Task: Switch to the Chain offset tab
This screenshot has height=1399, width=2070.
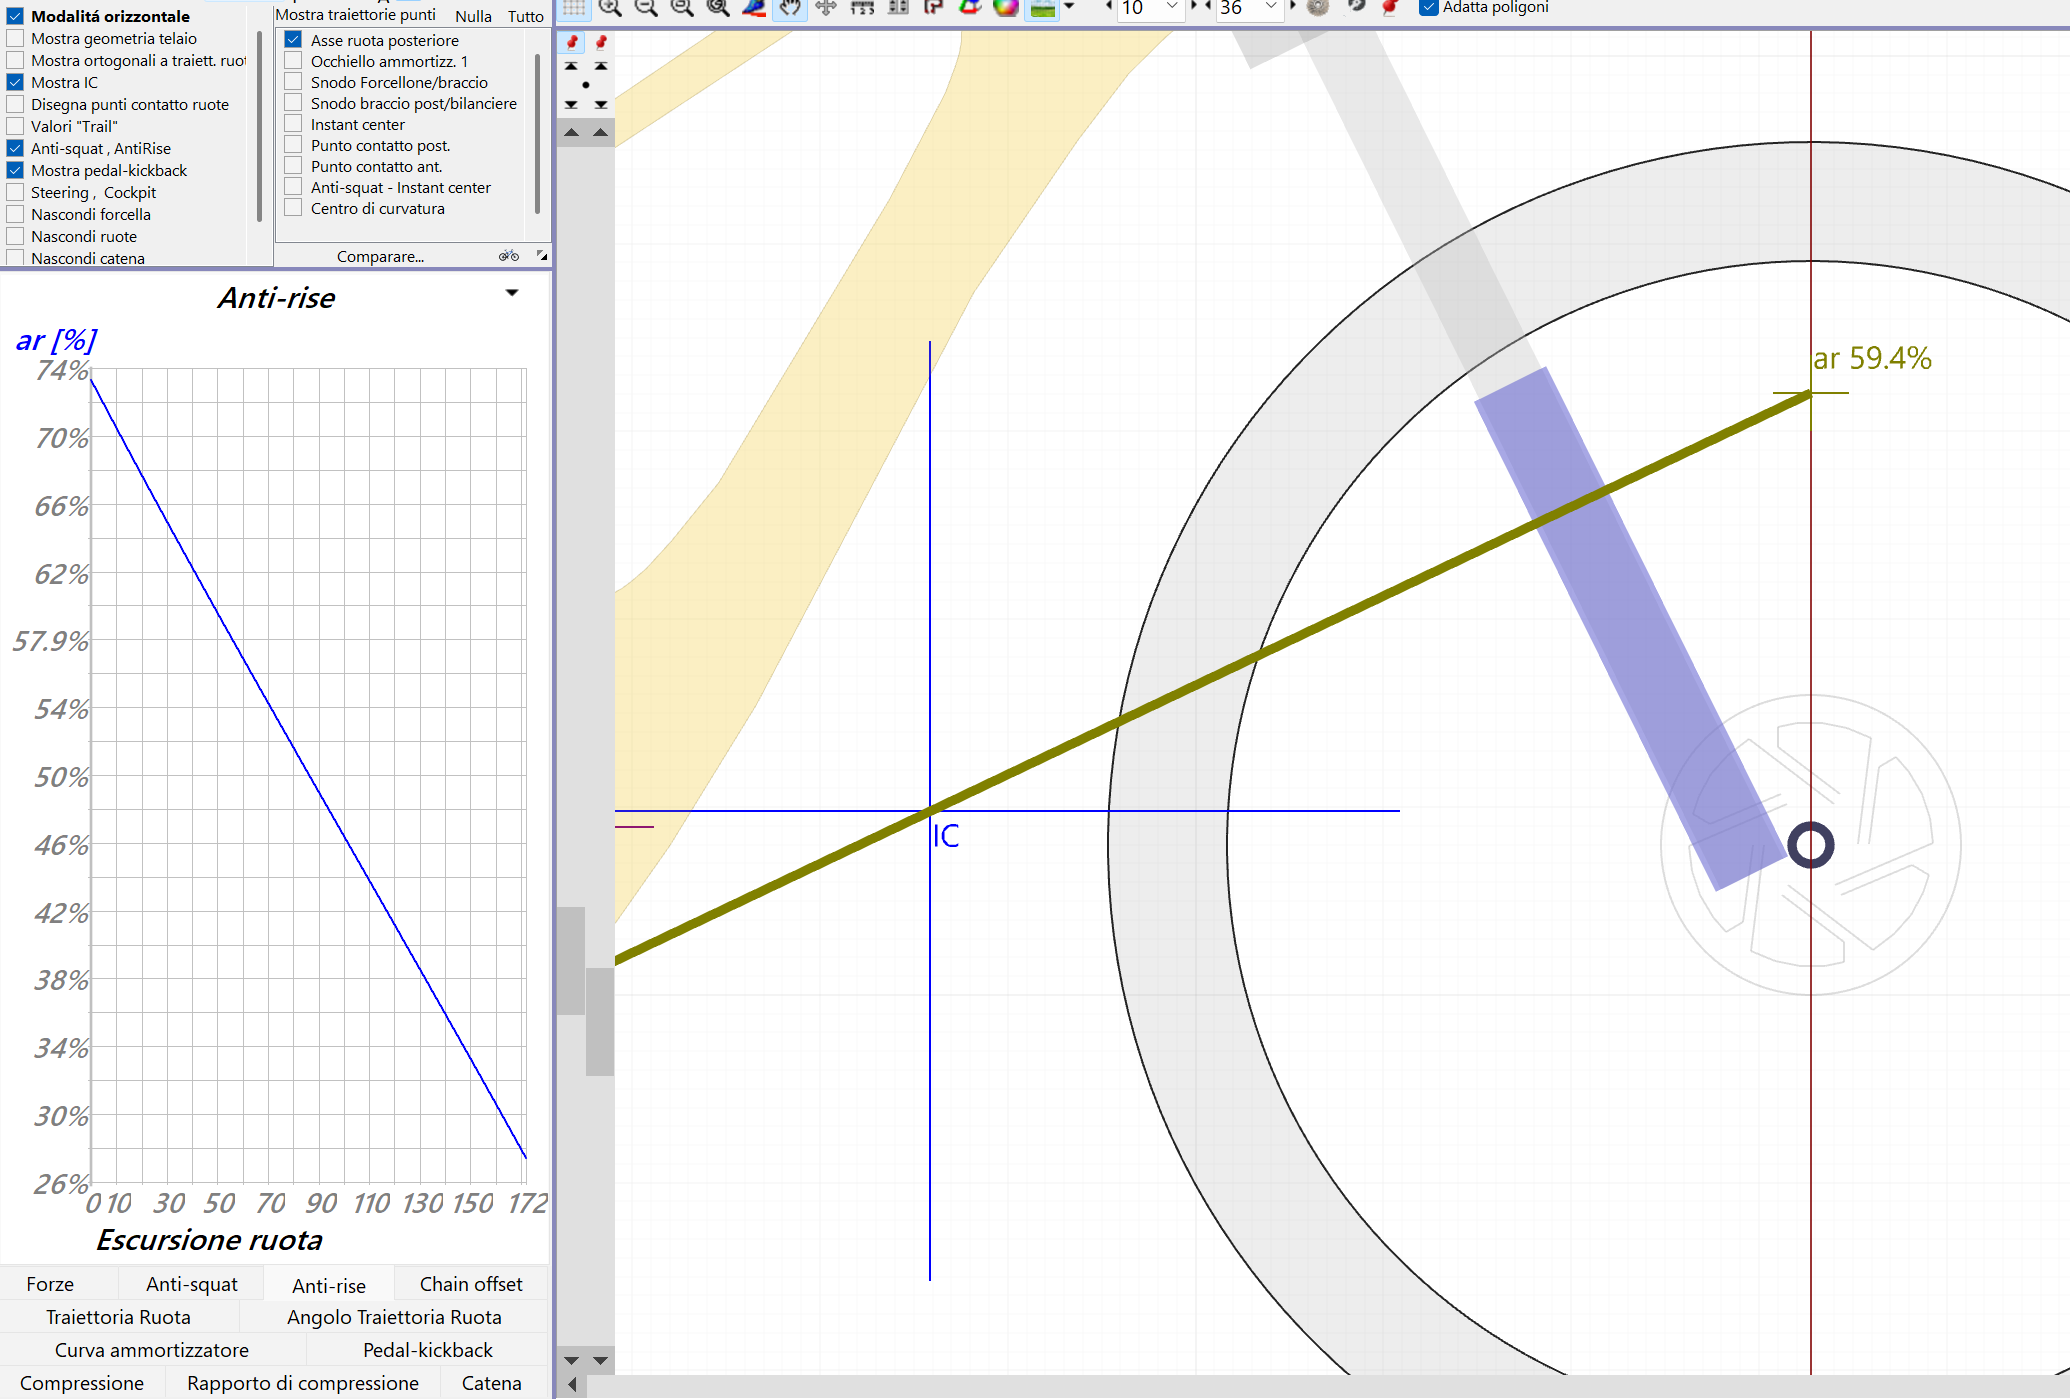Action: 471,1284
